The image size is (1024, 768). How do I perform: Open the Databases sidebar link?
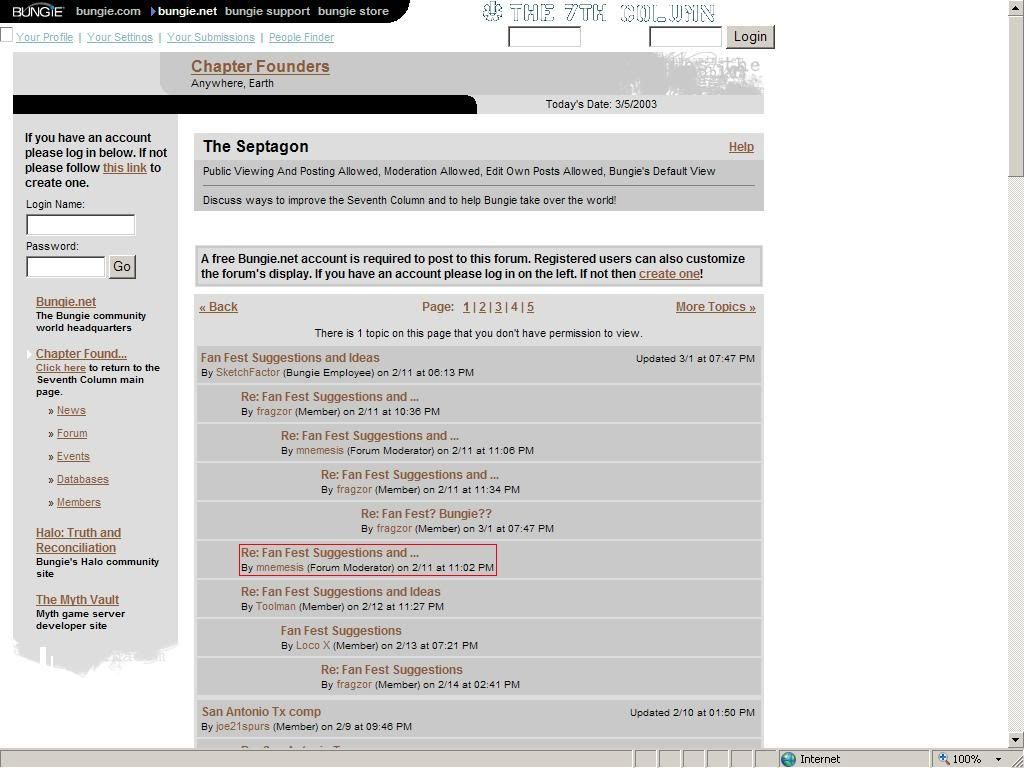coord(82,480)
